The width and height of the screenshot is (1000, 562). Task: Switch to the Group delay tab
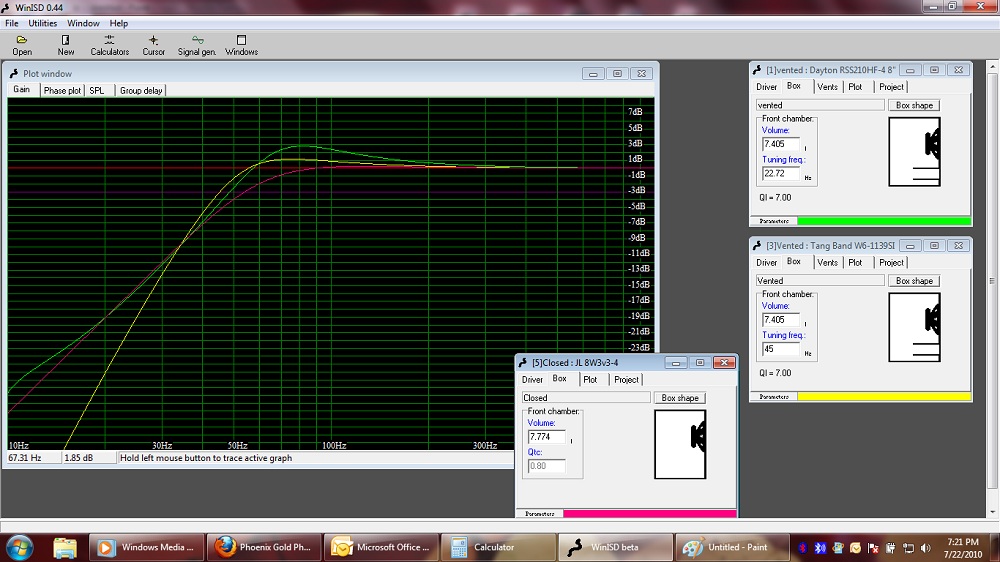[x=141, y=91]
